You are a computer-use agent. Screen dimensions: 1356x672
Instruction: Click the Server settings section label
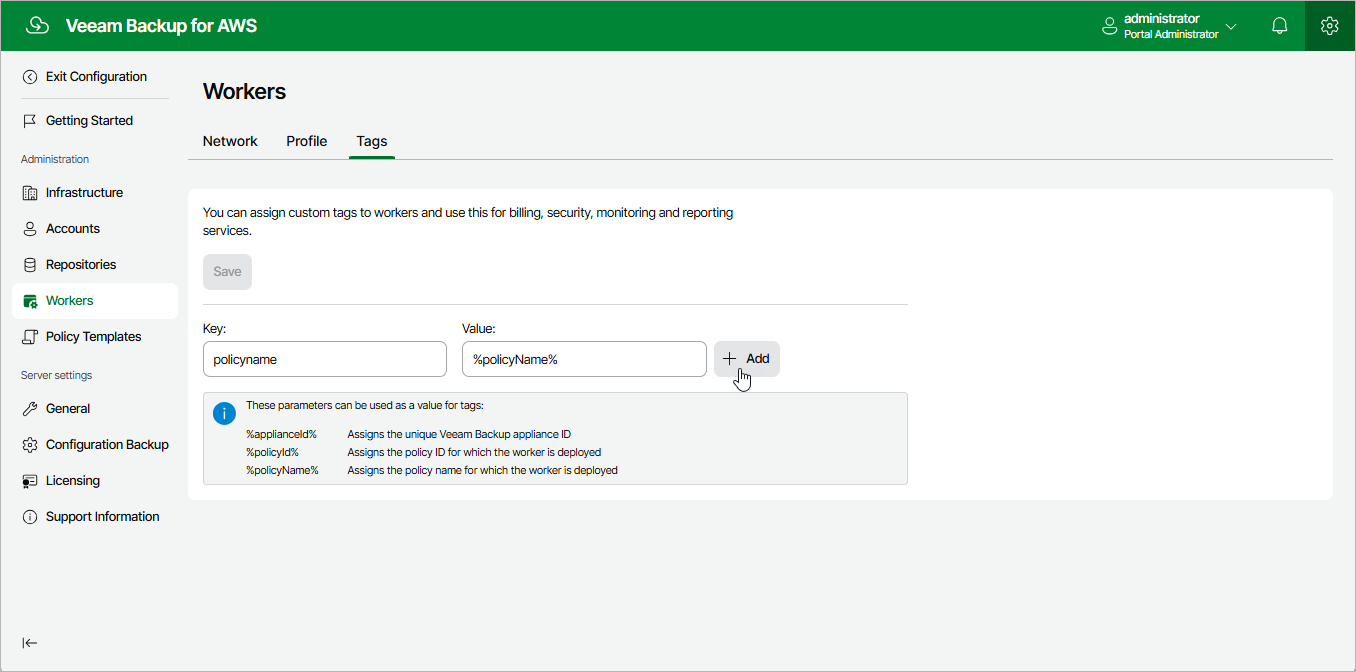56,375
